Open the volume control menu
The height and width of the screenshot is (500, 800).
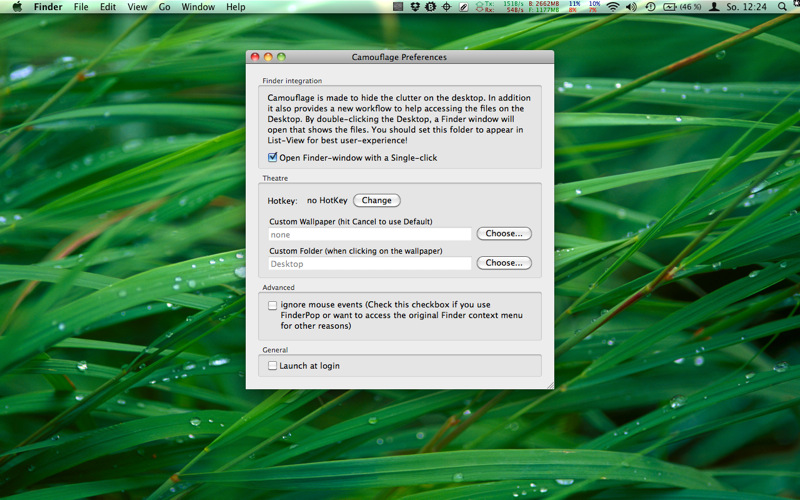[x=631, y=7]
